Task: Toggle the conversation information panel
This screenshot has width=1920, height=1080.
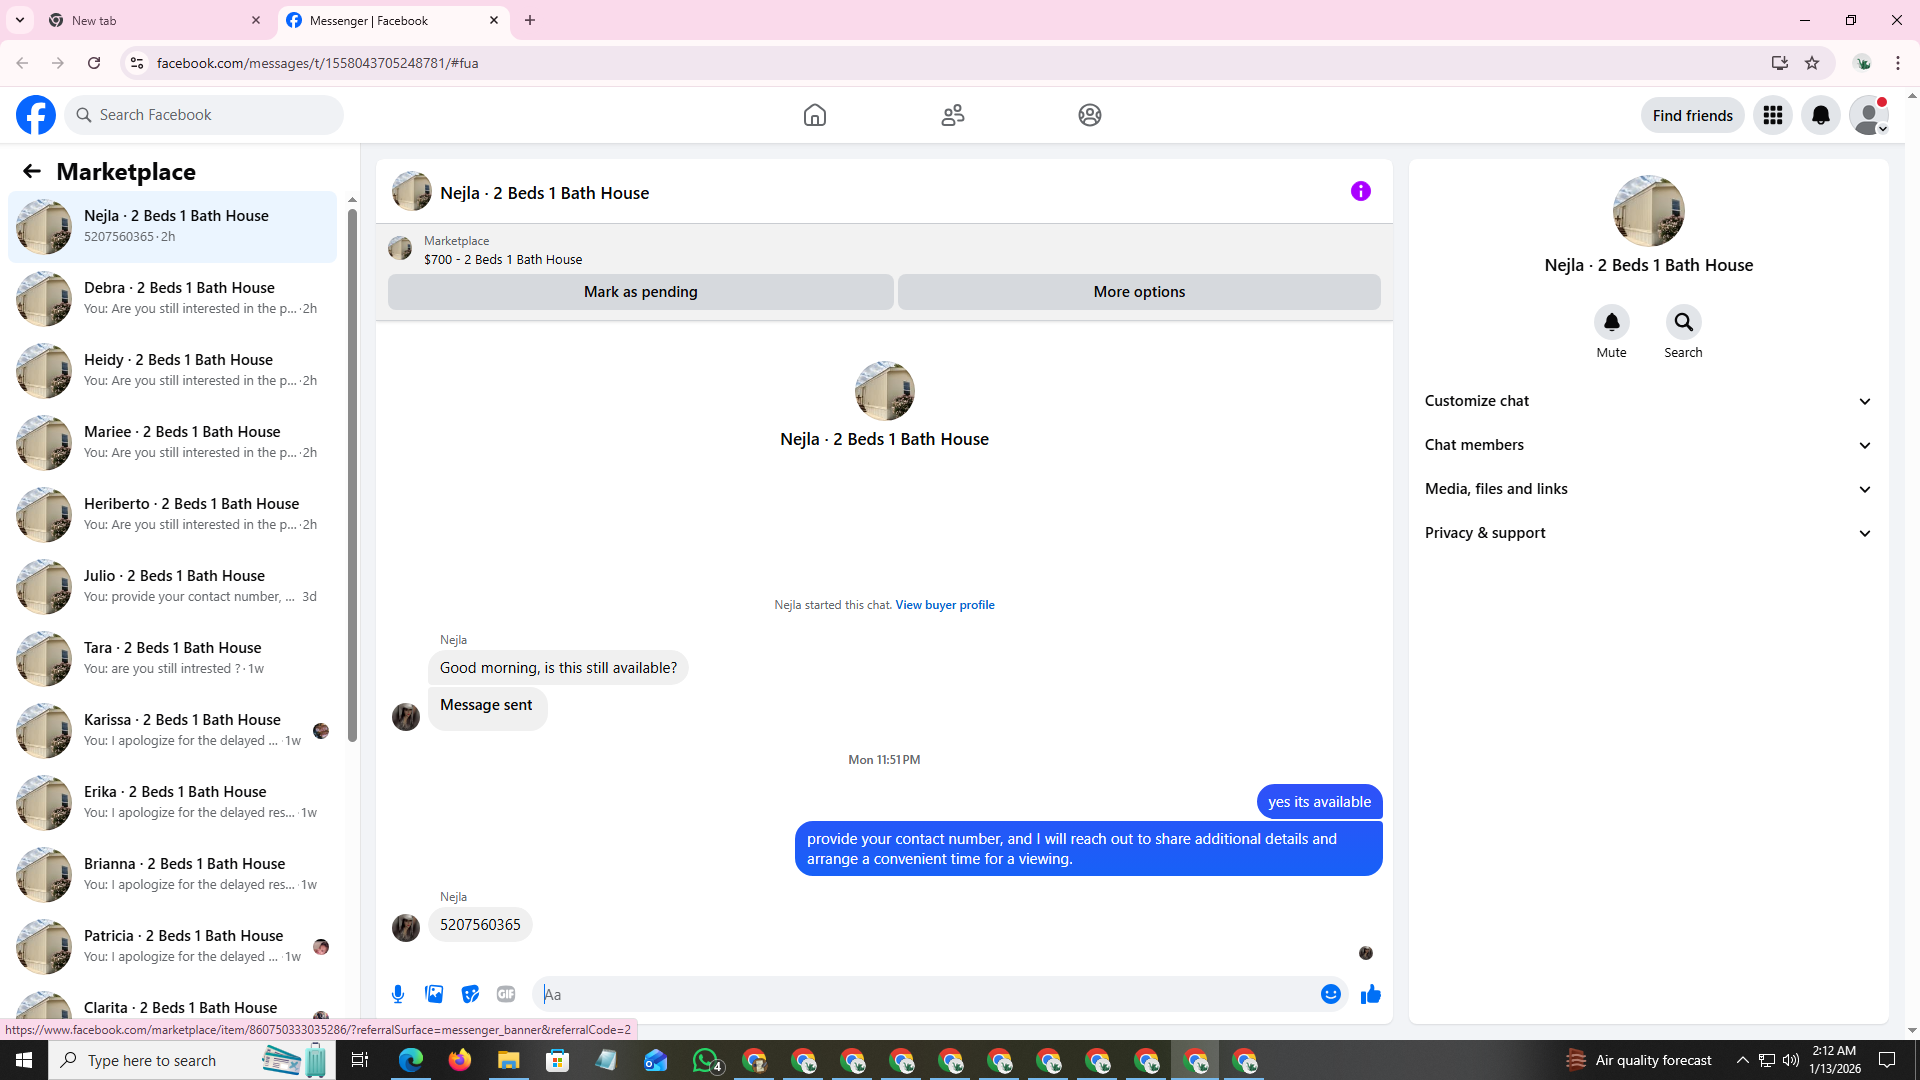Action: coord(1360,191)
